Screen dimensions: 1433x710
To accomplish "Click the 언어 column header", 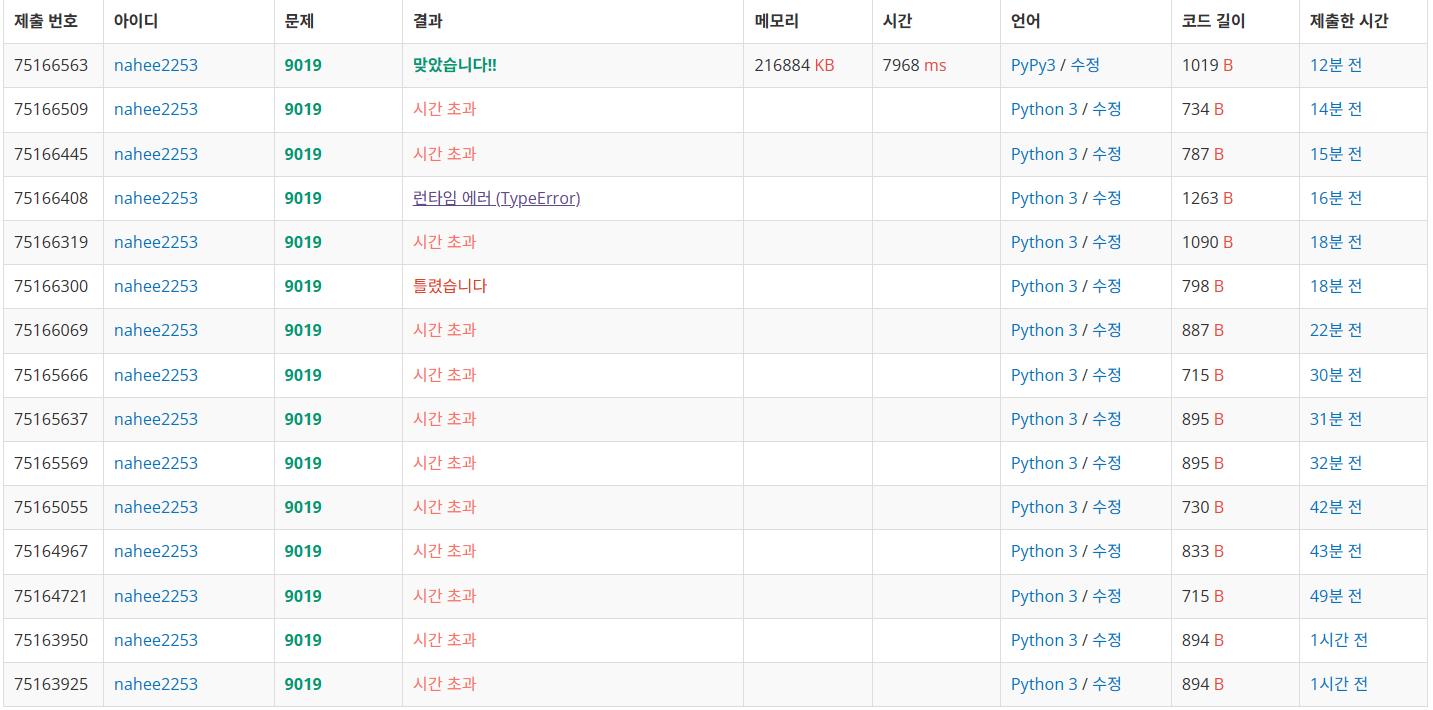I will (1026, 21).
